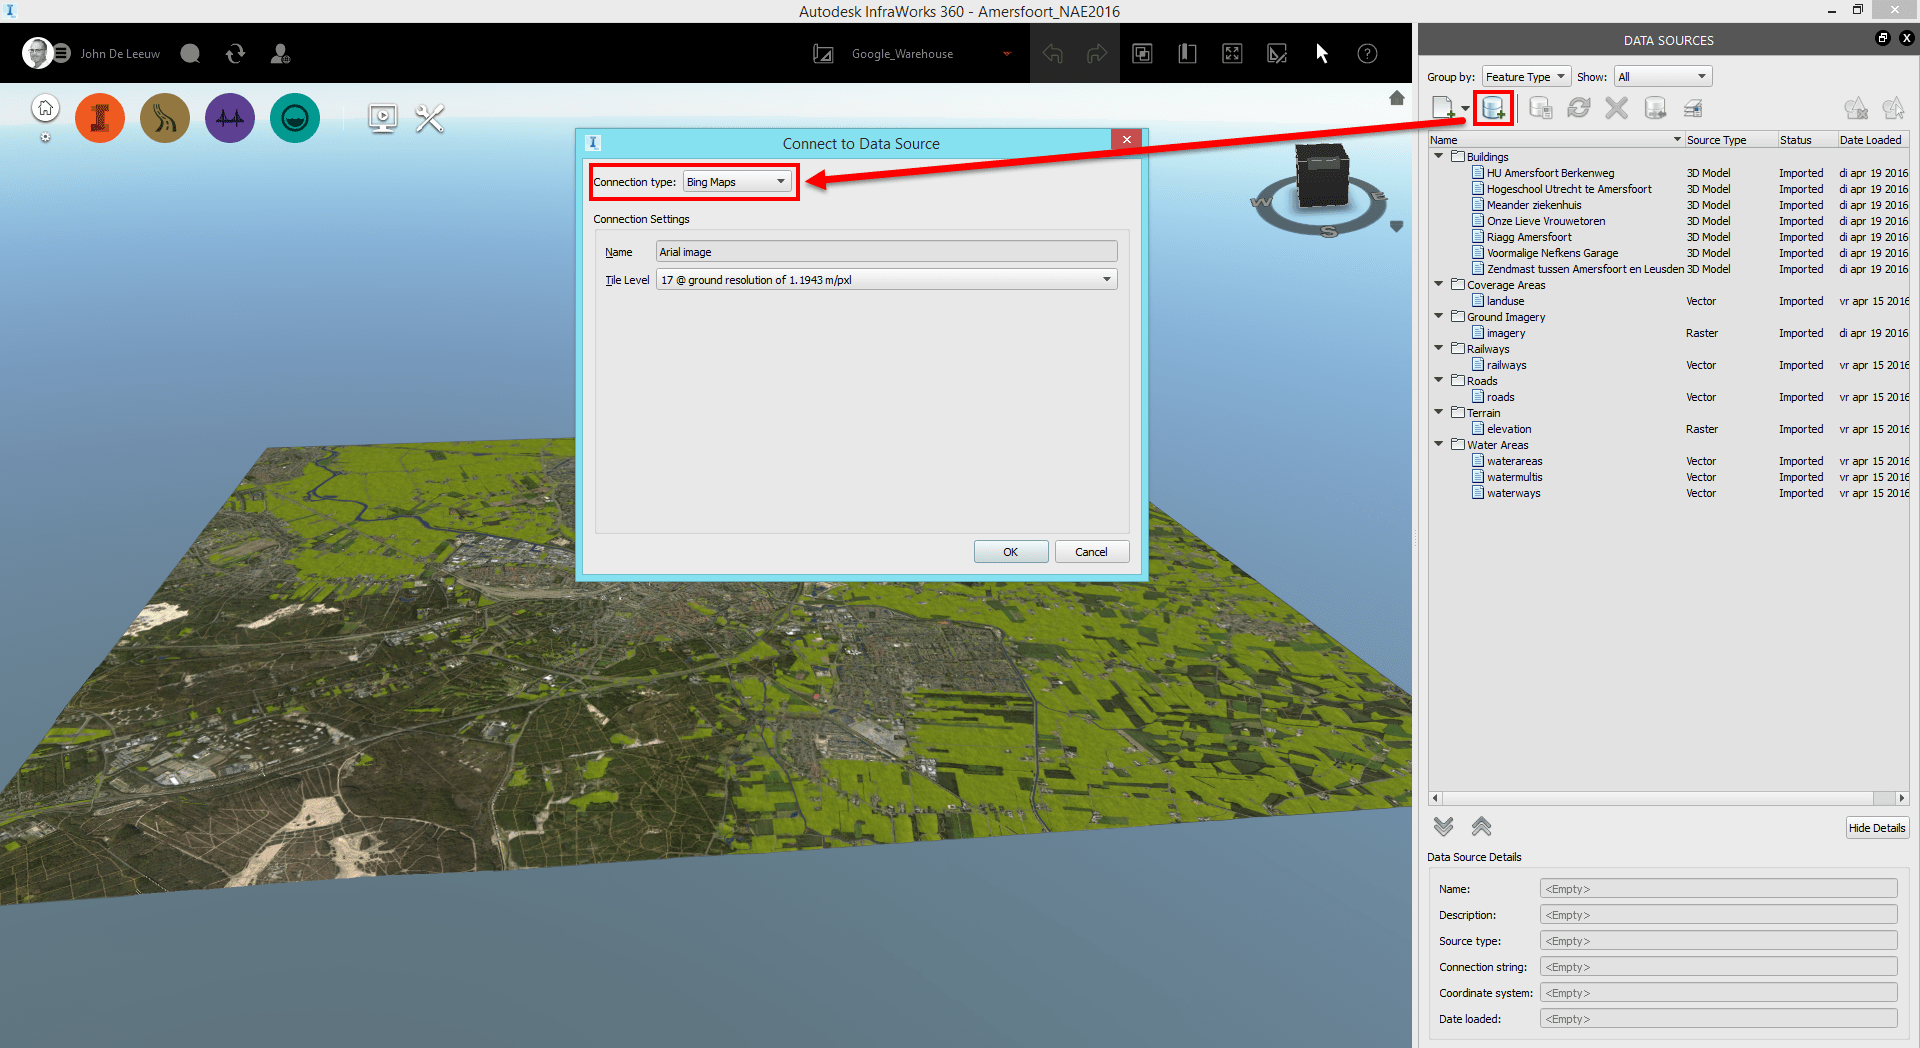Click the Home navigation icon
This screenshot has width=1920, height=1048.
45,107
